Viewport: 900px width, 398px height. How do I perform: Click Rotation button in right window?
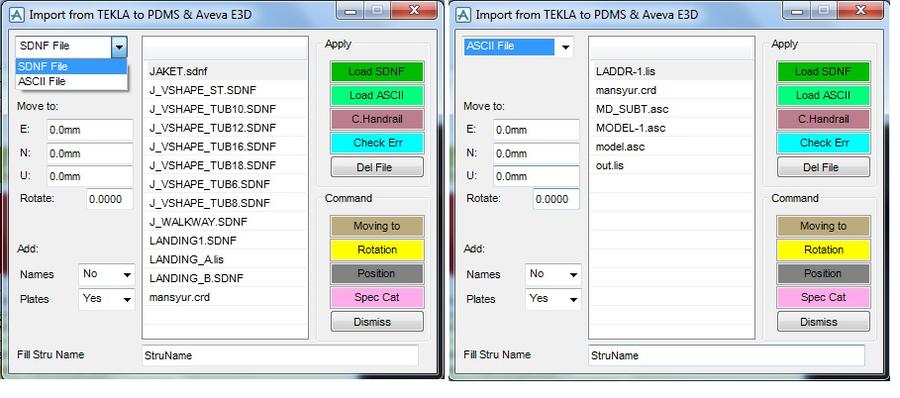point(823,250)
